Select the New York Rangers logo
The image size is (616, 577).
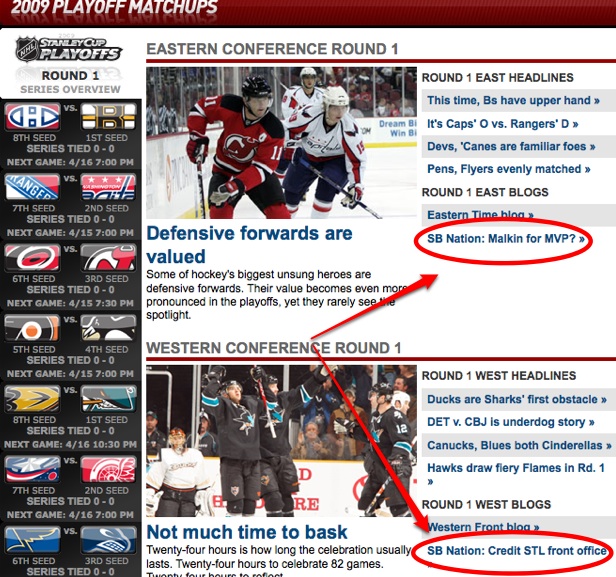32,187
